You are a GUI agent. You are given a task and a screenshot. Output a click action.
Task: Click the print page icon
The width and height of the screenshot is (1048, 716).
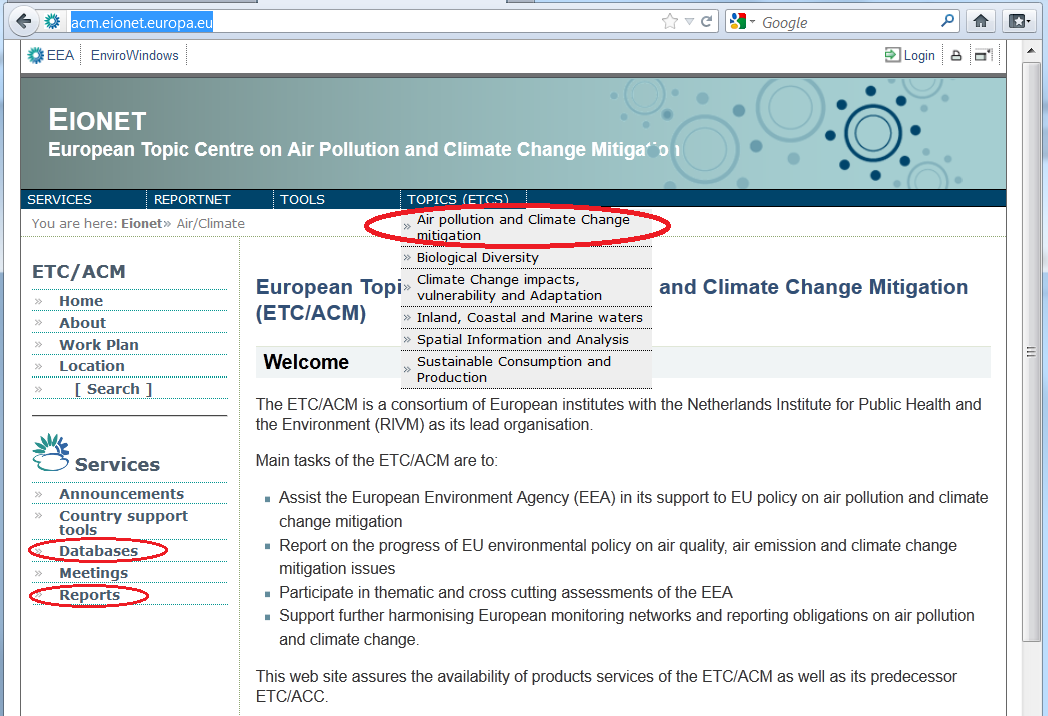tap(956, 55)
